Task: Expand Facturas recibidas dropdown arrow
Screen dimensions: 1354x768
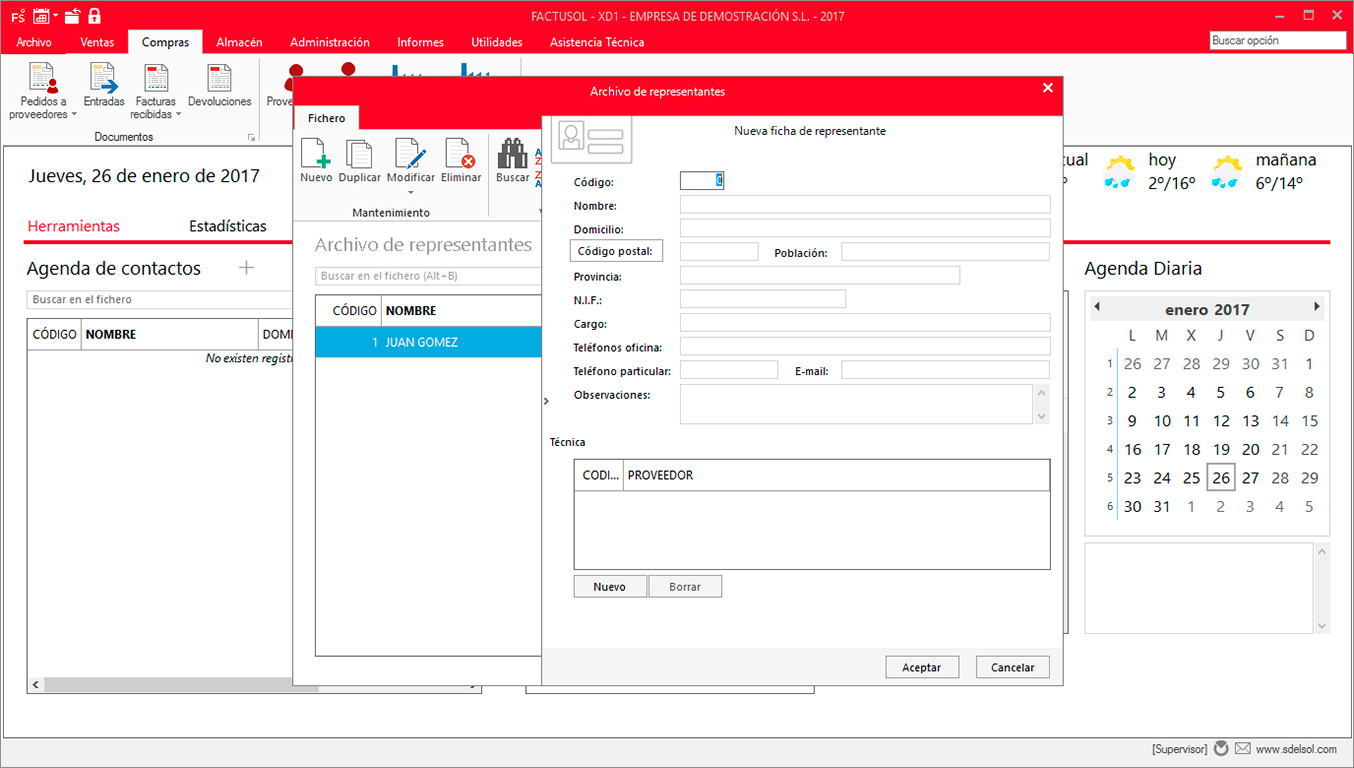Action: tap(178, 115)
